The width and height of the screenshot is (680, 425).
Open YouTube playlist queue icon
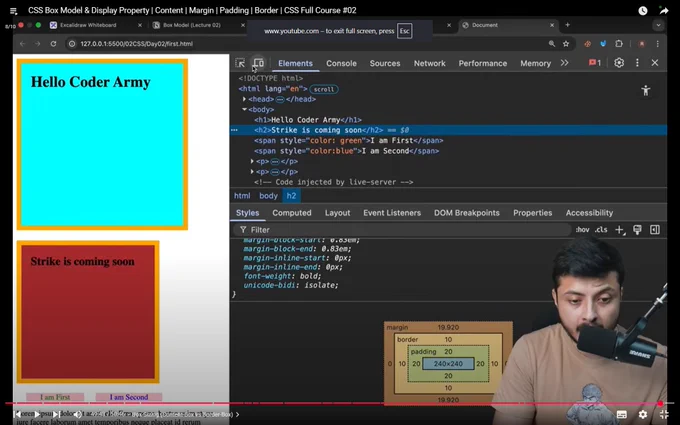pos(13,11)
